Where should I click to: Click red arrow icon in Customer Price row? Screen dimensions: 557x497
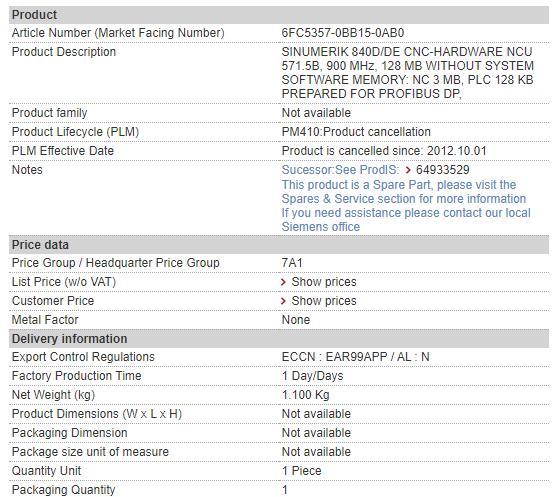[x=283, y=301]
